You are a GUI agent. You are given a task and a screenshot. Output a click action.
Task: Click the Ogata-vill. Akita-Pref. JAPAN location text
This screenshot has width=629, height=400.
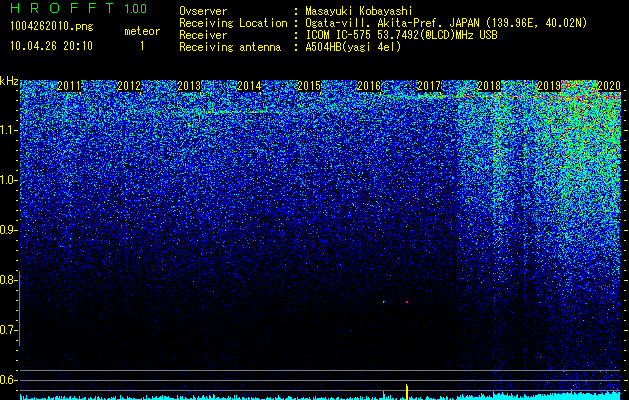click(x=446, y=23)
